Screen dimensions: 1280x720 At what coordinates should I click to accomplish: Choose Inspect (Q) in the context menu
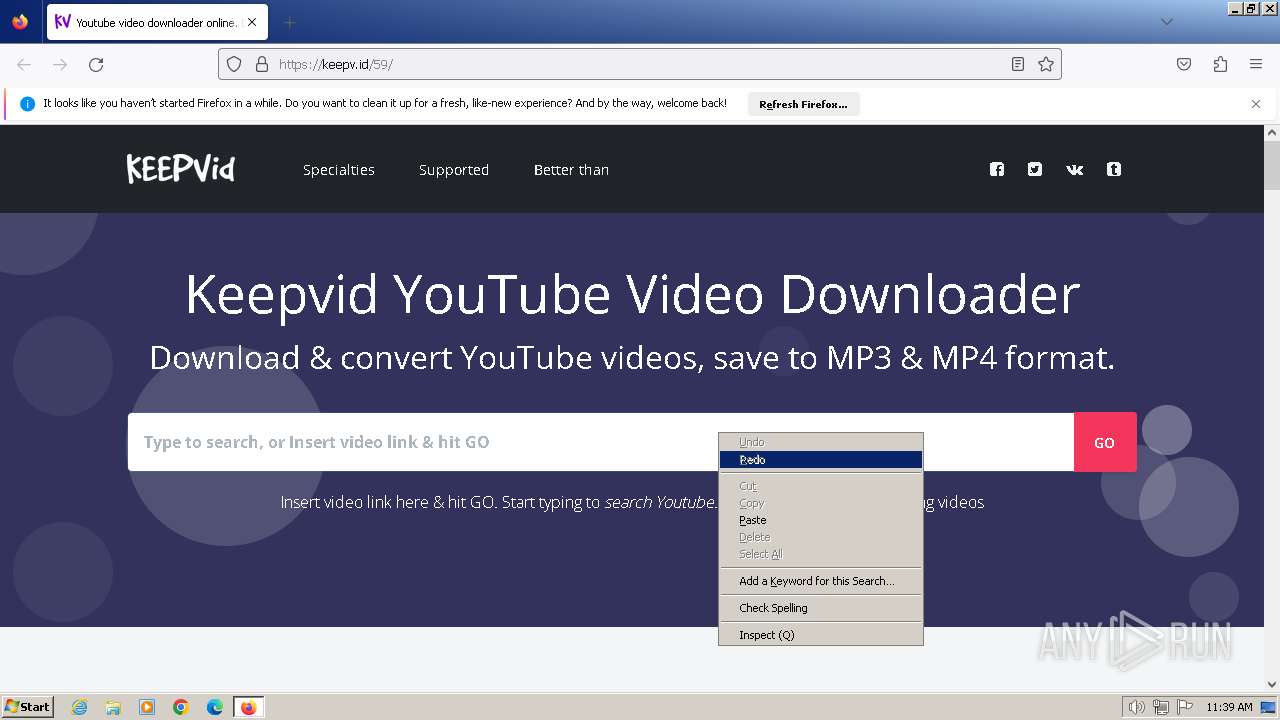coord(821,635)
